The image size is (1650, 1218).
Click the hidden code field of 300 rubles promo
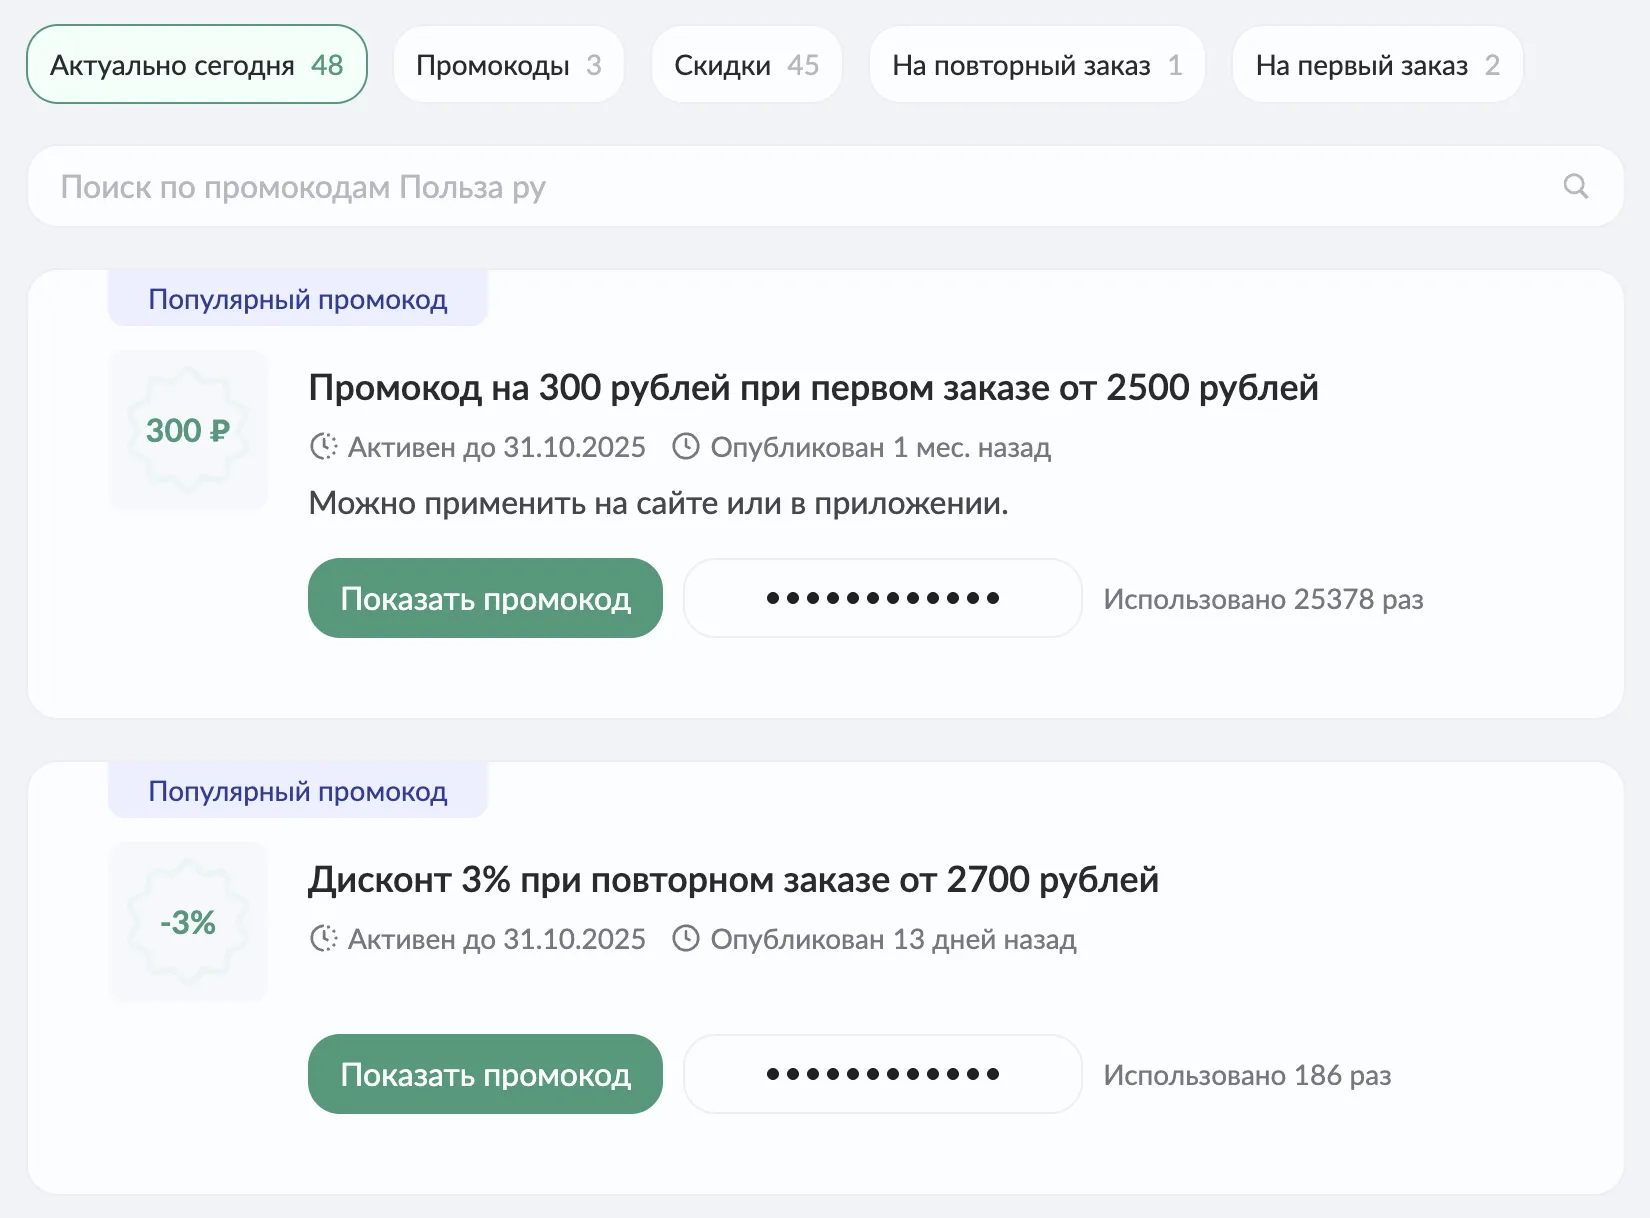point(882,598)
